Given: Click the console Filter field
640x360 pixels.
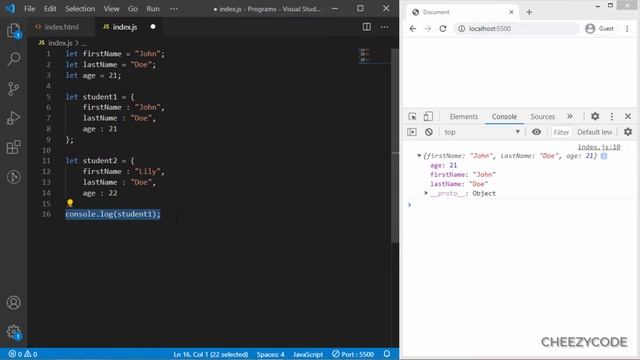Looking at the screenshot, I should point(561,132).
